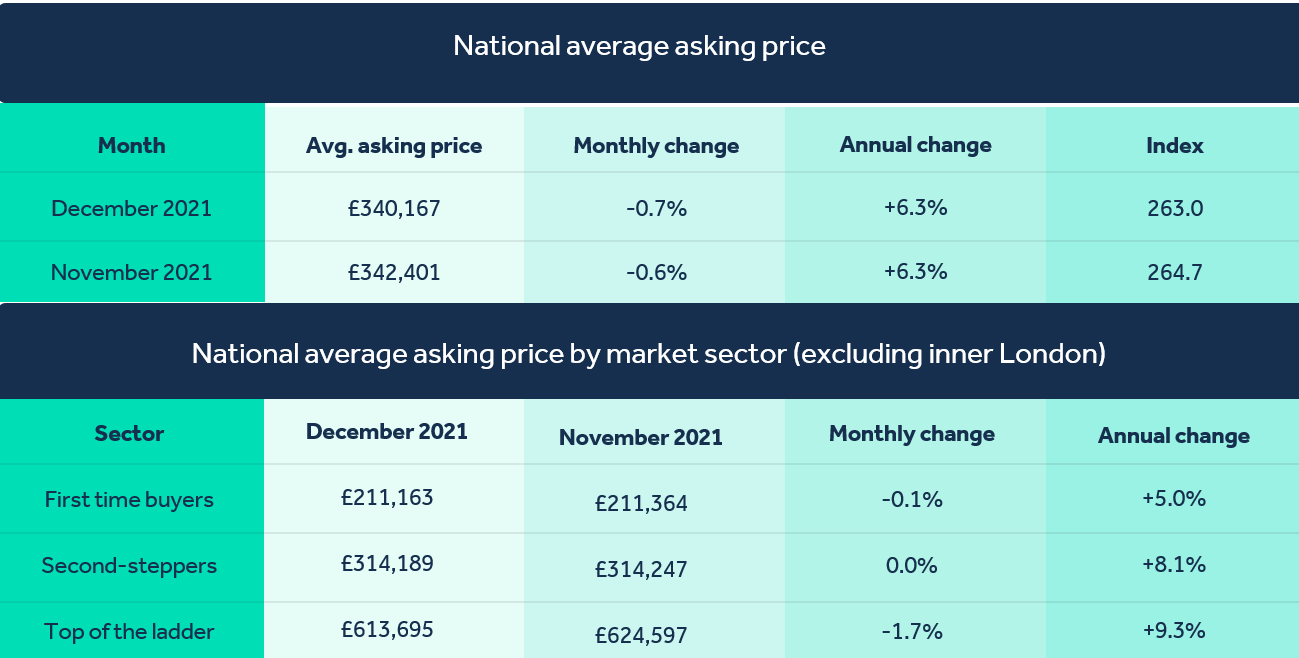Click the £211,163 December price cell
Viewport: 1299px width, 658px height.
click(387, 497)
